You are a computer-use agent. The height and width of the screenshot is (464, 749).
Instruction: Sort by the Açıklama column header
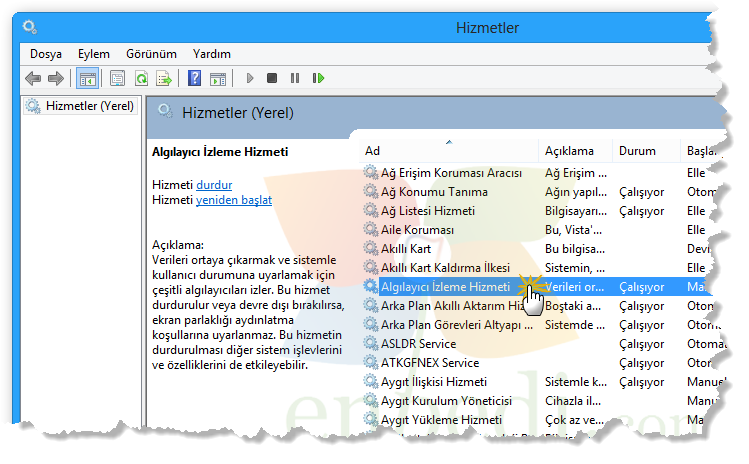click(x=575, y=151)
